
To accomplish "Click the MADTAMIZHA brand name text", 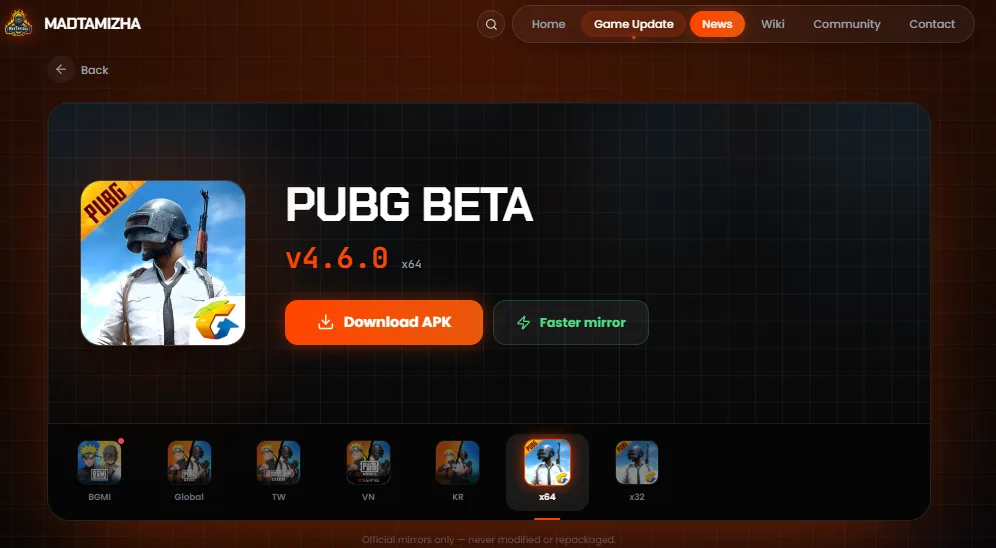I will [x=93, y=24].
